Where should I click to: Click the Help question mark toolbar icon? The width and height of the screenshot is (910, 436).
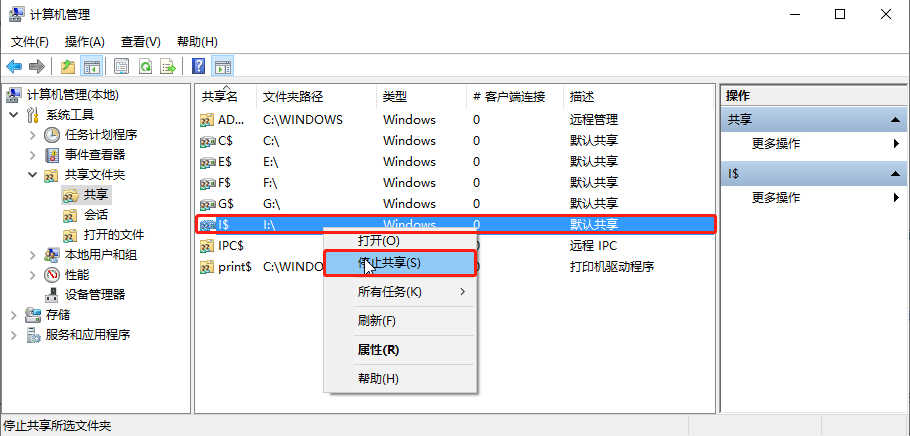[x=198, y=67]
